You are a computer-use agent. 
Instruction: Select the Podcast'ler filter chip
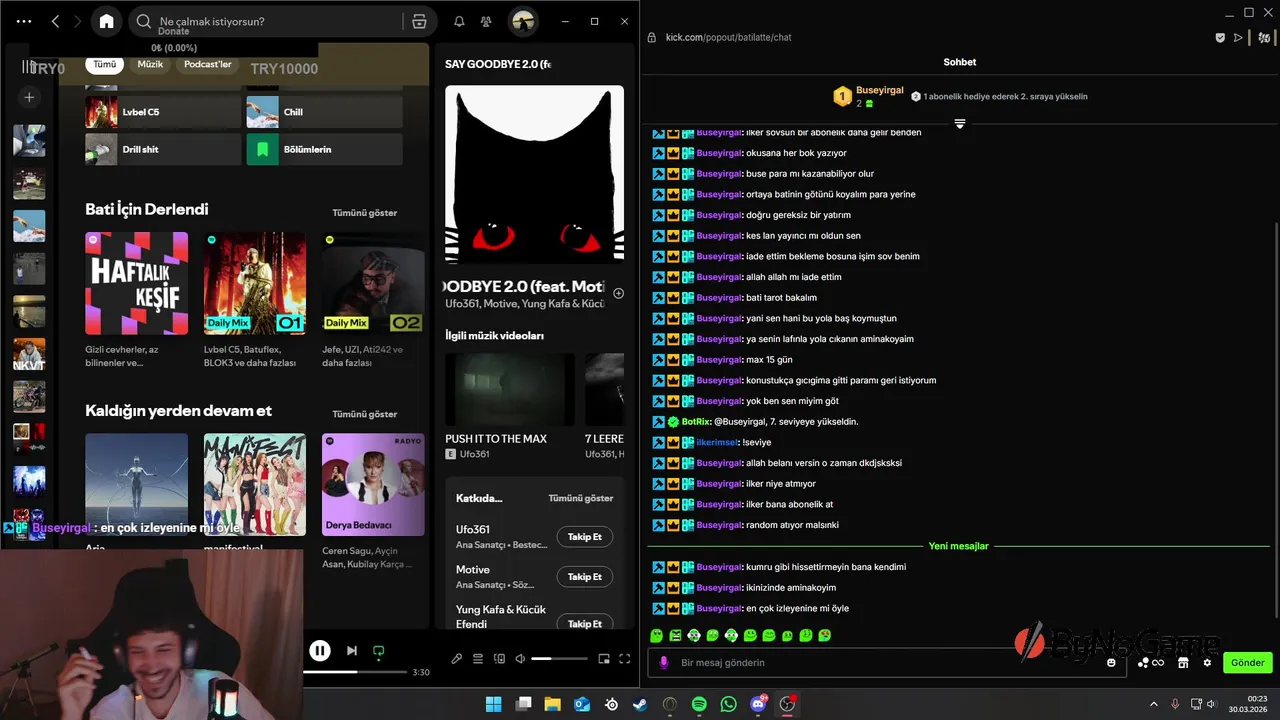pyautogui.click(x=208, y=64)
